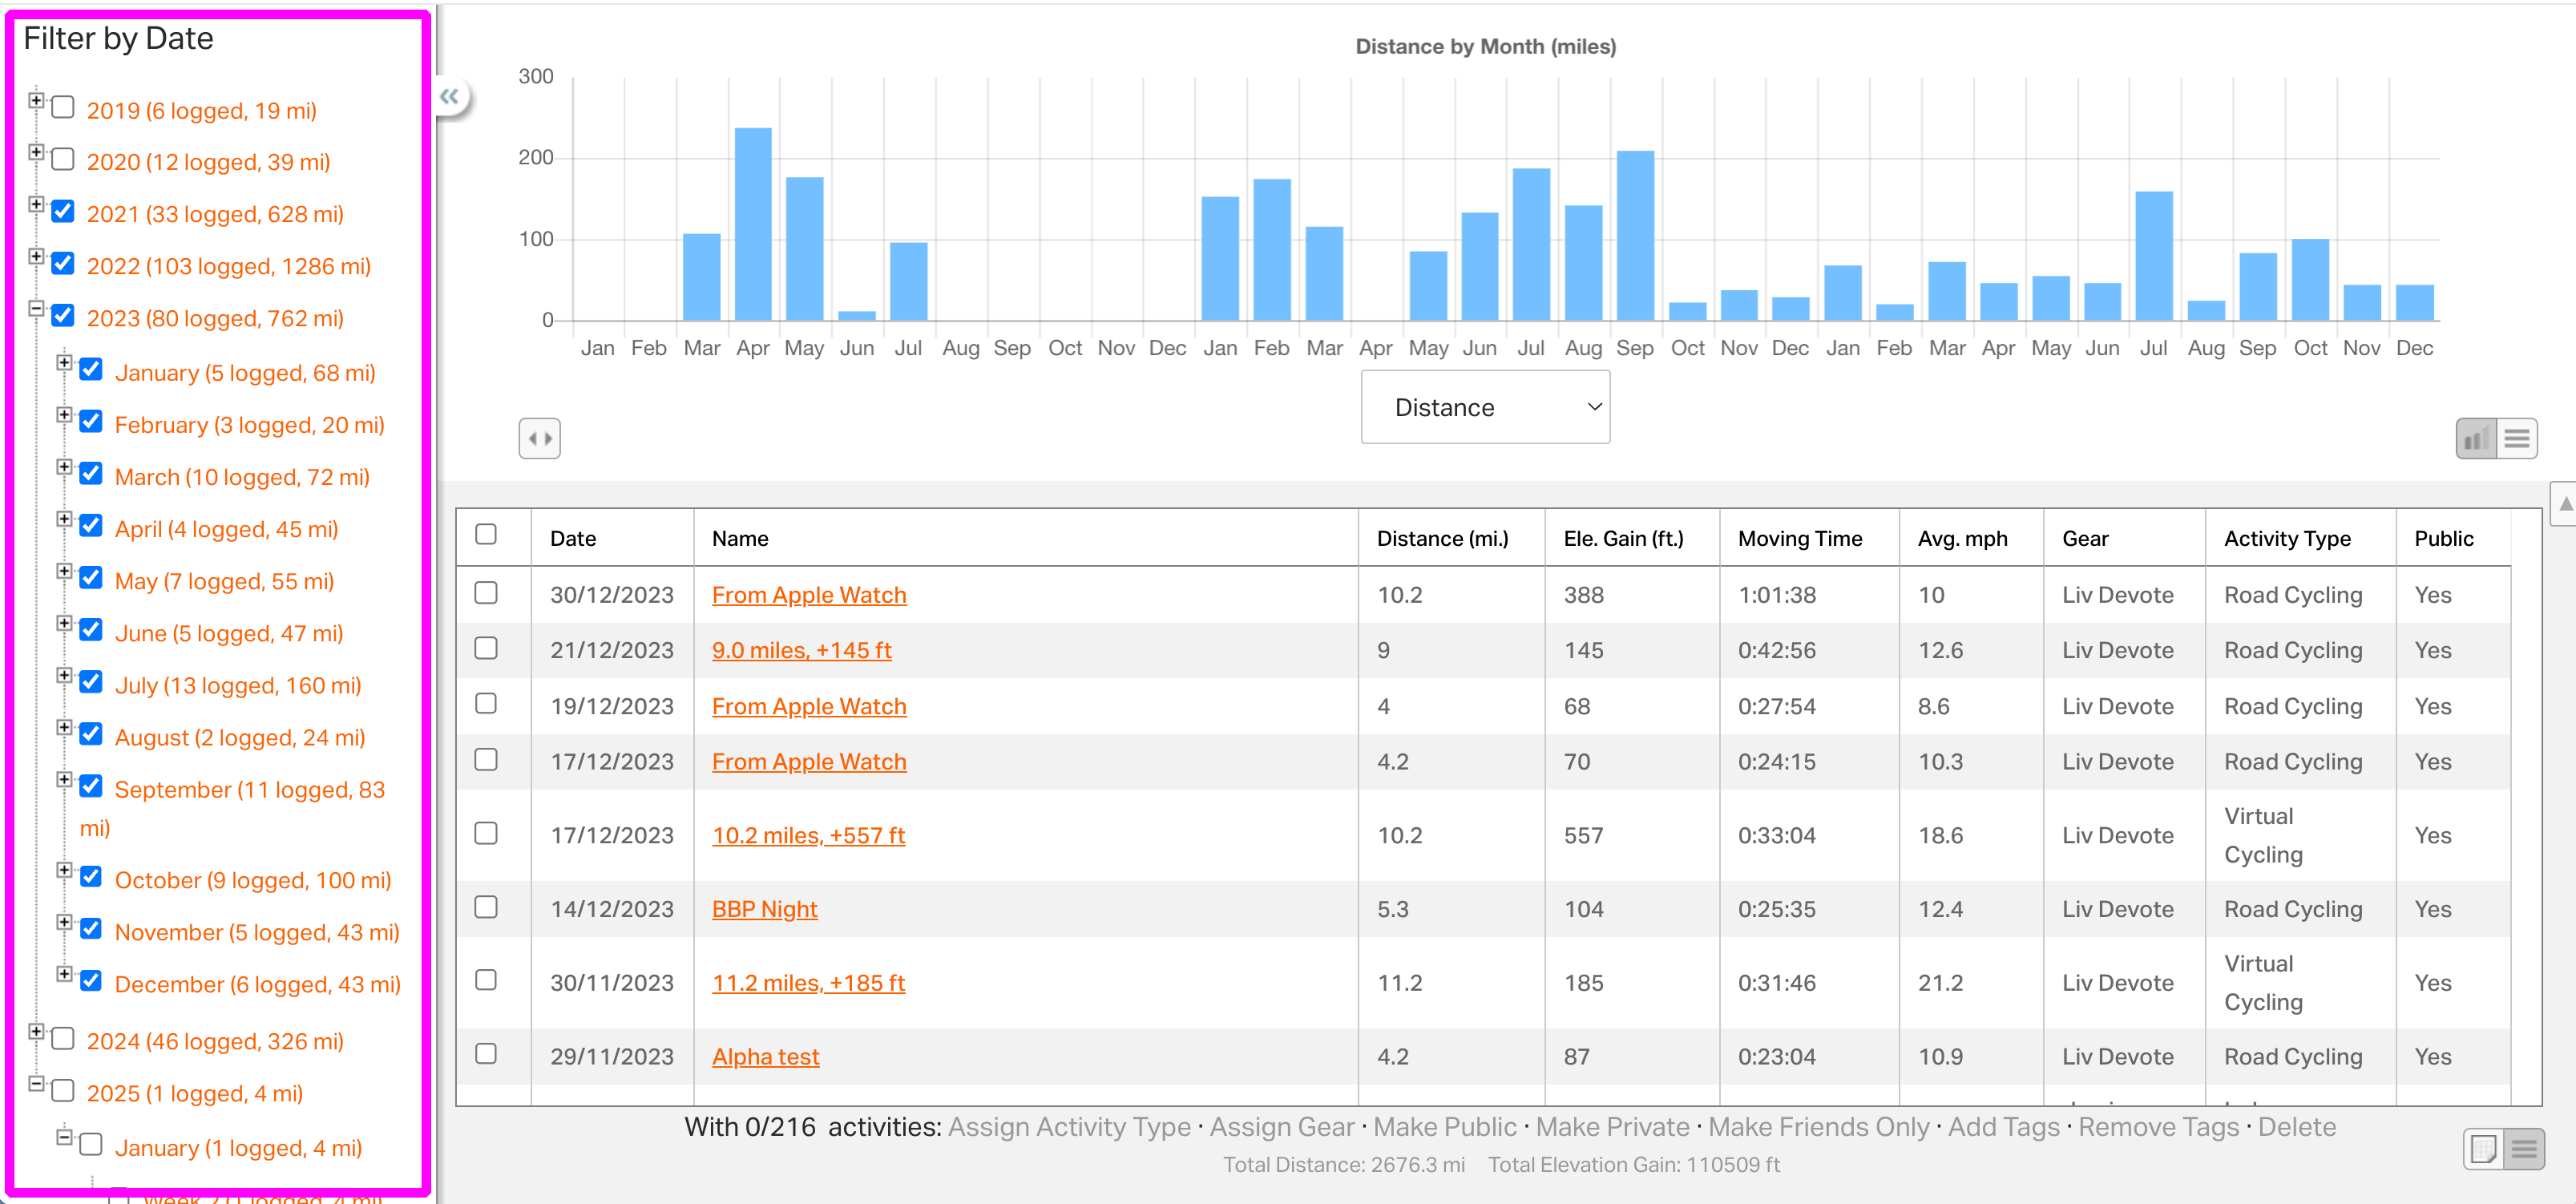Sort table by Moving Time column header

[x=1799, y=538]
